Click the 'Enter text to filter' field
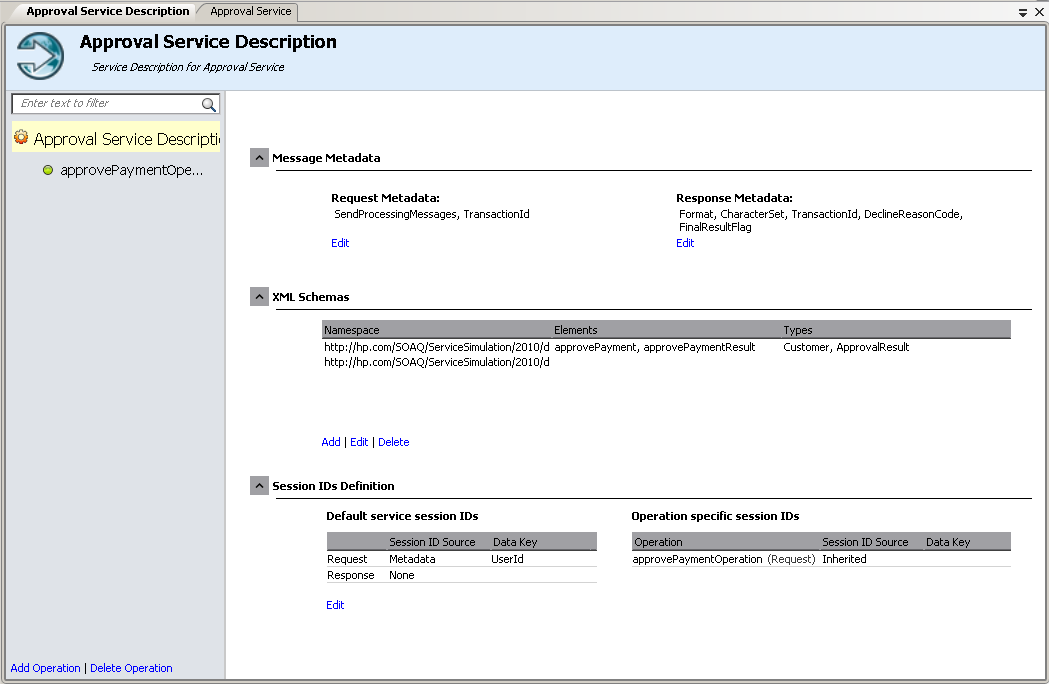Screen dimensions: 1049x684 pyautogui.click(x=105, y=104)
